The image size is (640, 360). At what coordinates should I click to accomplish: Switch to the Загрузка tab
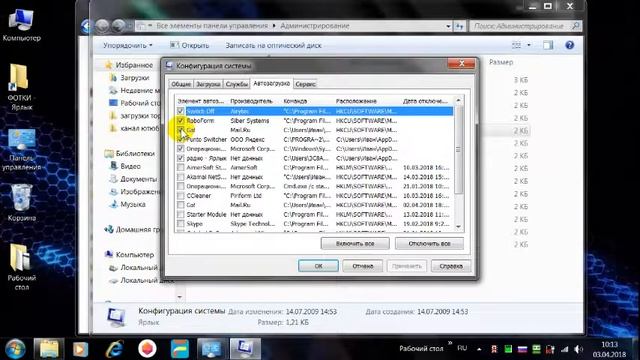208,84
